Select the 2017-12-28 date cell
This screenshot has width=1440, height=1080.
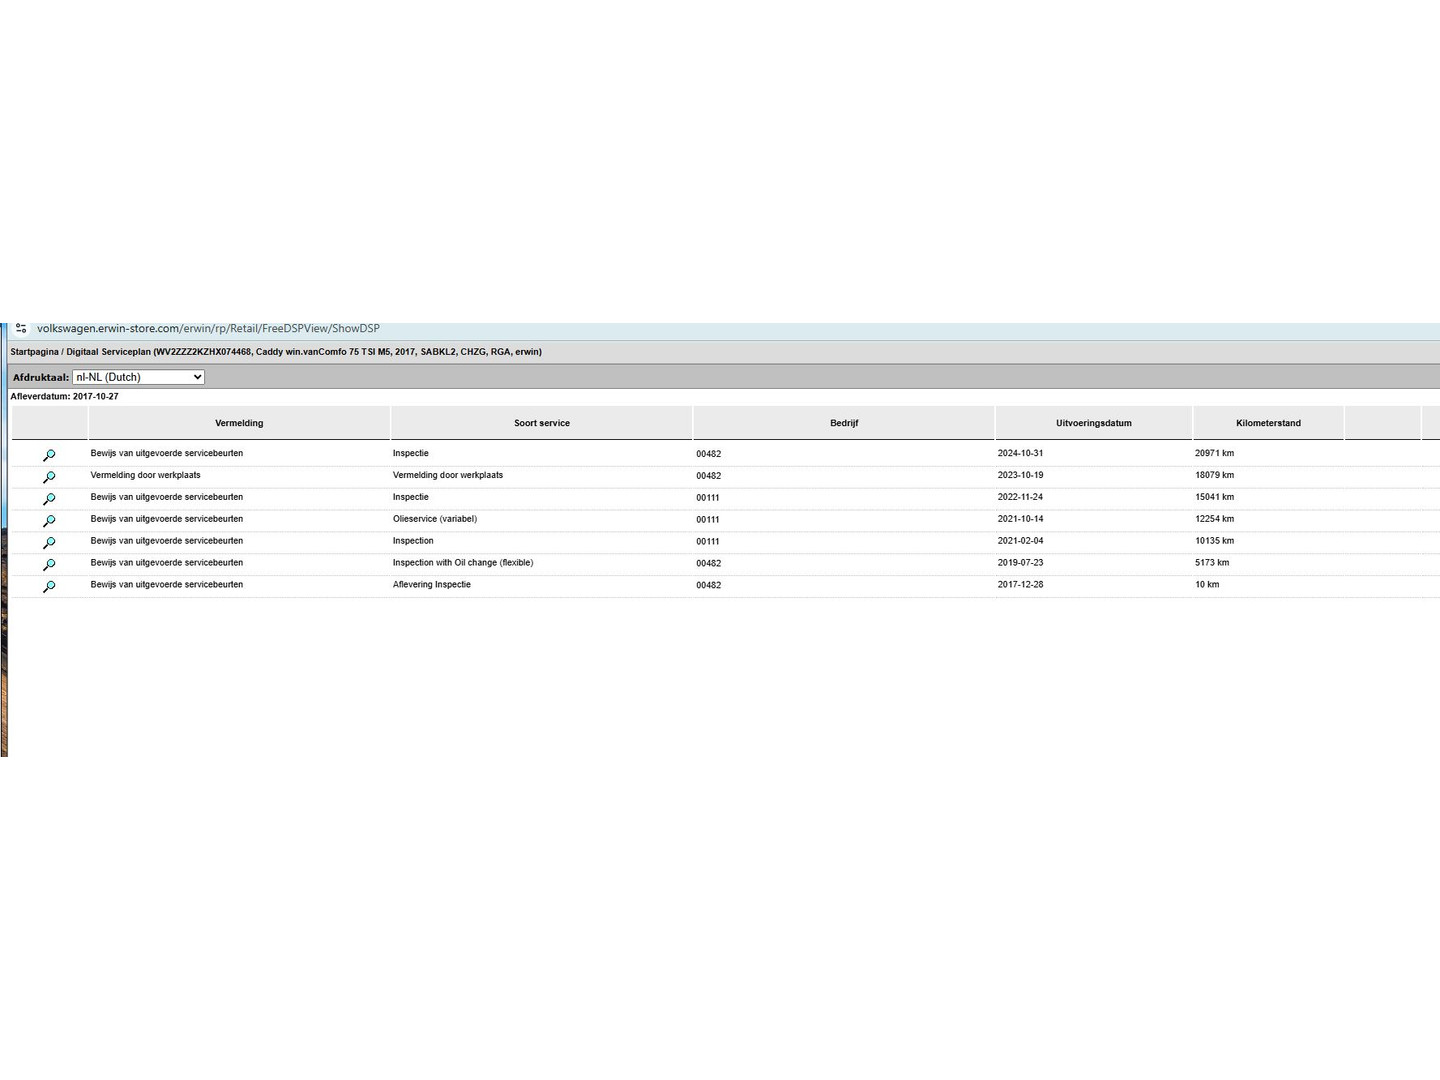pos(1020,585)
